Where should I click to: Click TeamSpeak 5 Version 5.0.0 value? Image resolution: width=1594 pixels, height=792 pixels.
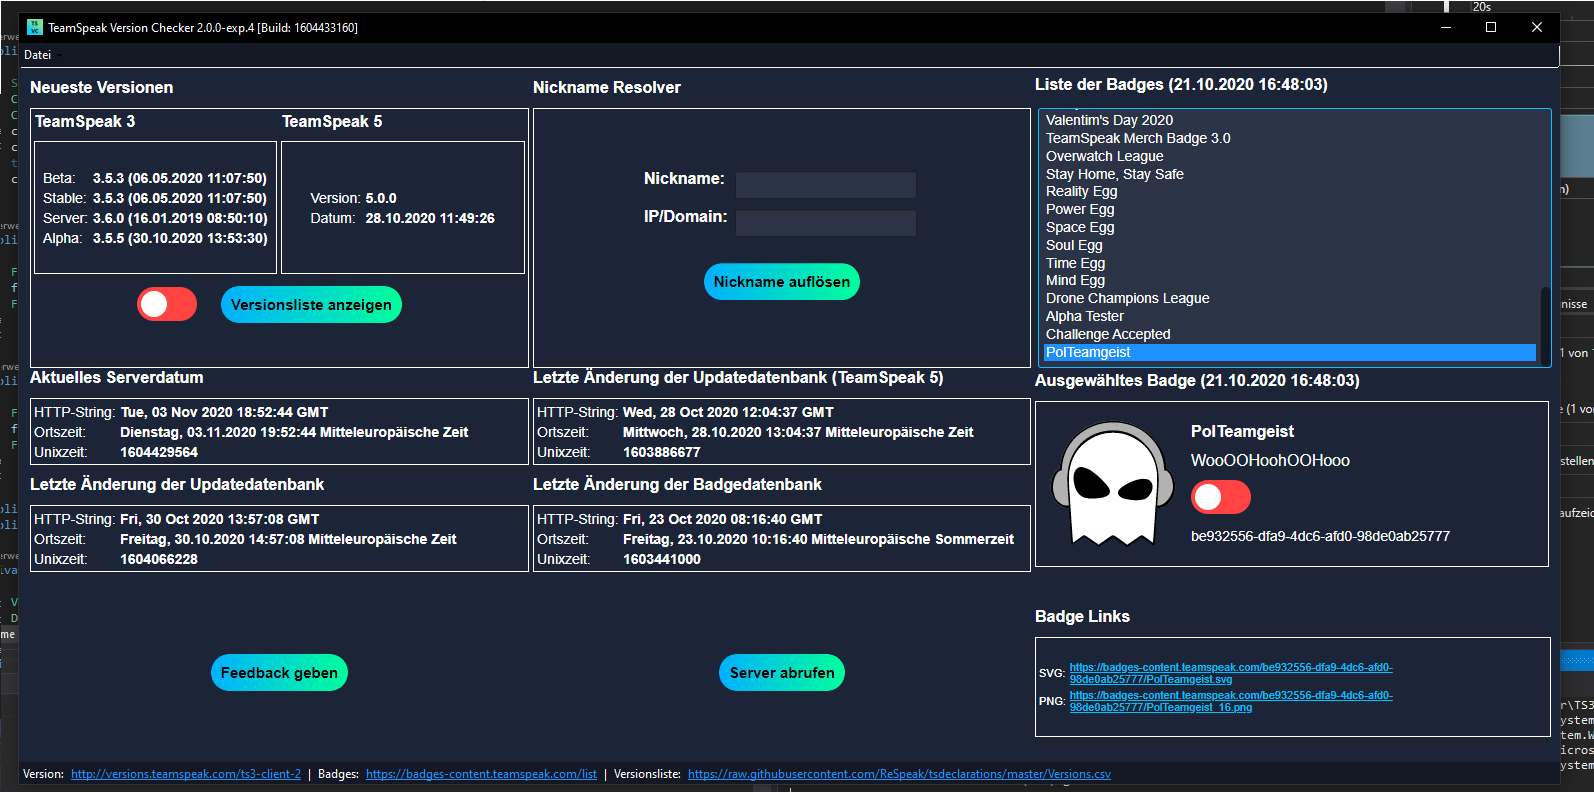(x=381, y=198)
